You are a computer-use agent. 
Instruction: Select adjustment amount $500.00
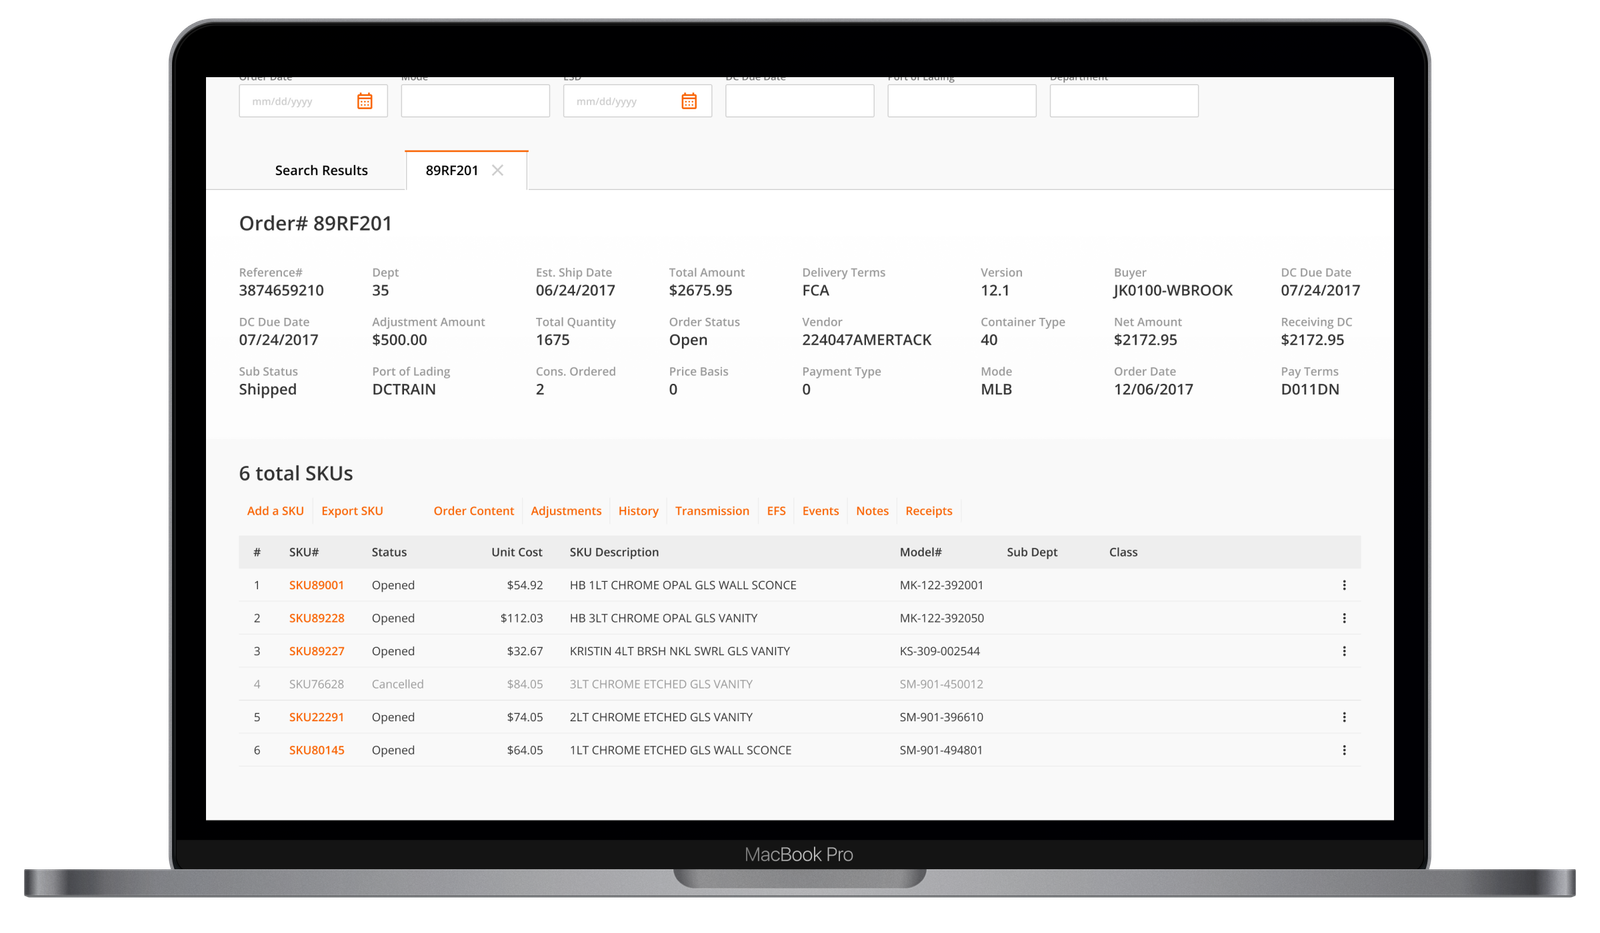[x=399, y=340]
